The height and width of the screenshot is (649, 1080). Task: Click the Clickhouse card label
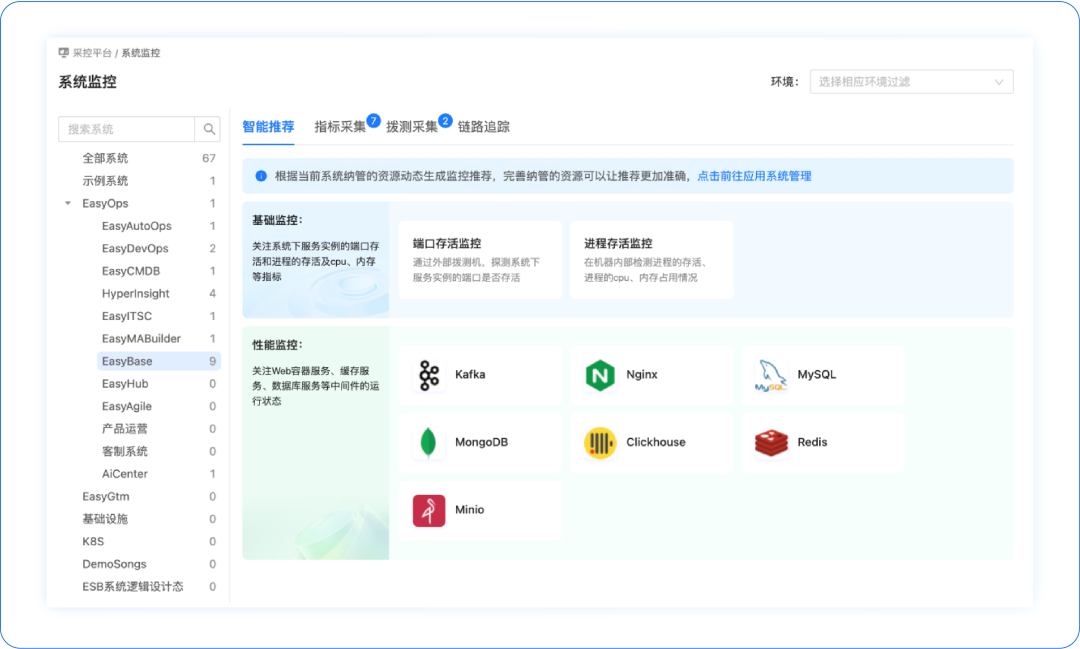[x=655, y=442]
